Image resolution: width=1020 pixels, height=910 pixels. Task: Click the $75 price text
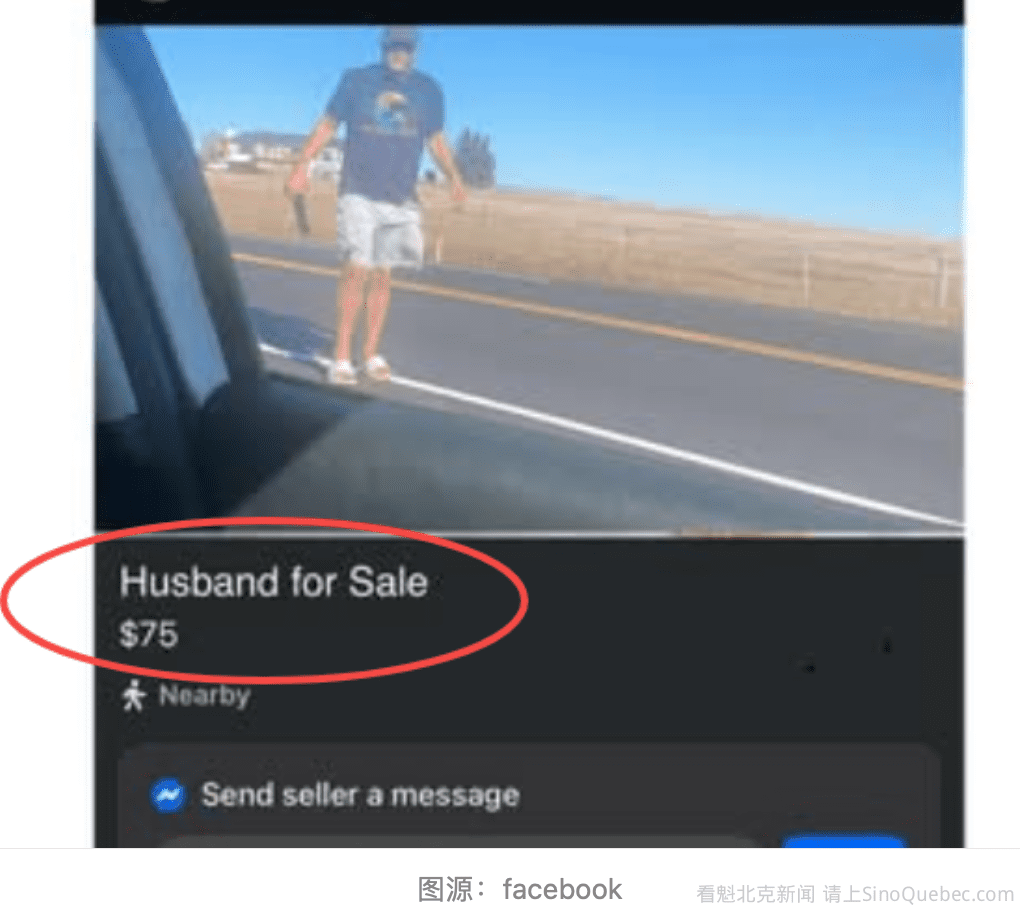tap(148, 634)
